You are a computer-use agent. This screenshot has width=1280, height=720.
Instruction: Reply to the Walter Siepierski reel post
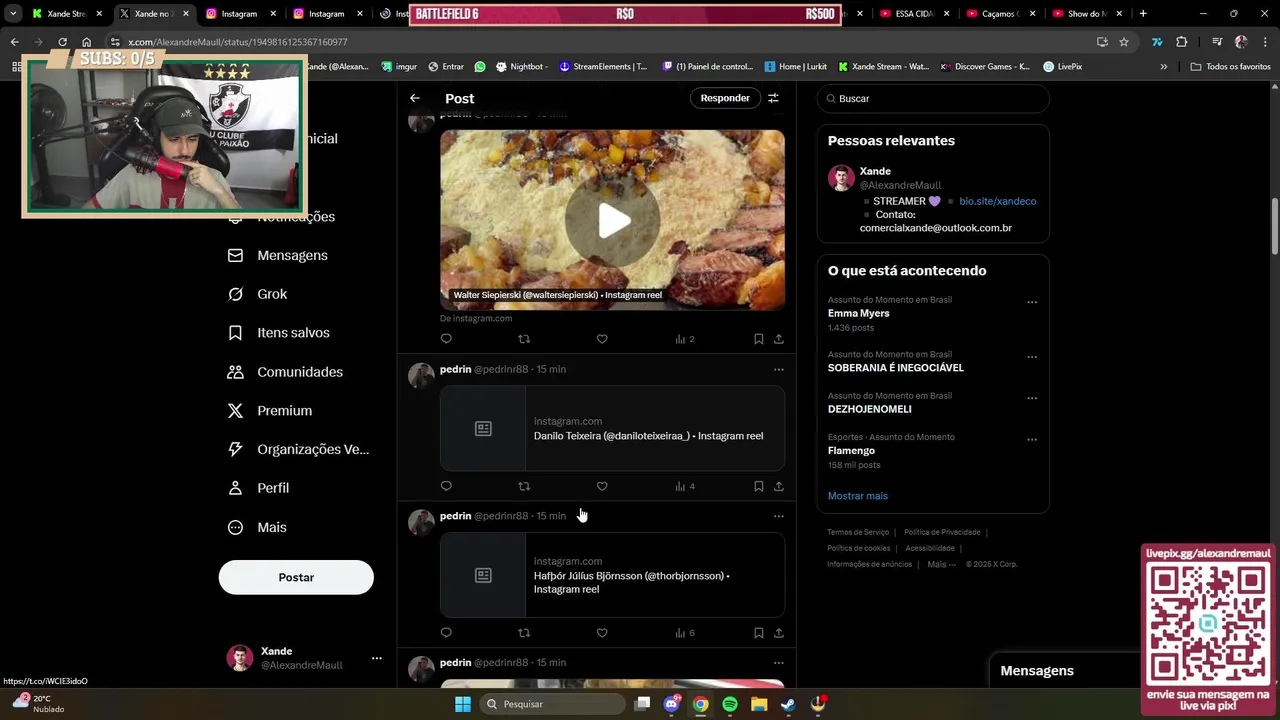coord(446,339)
